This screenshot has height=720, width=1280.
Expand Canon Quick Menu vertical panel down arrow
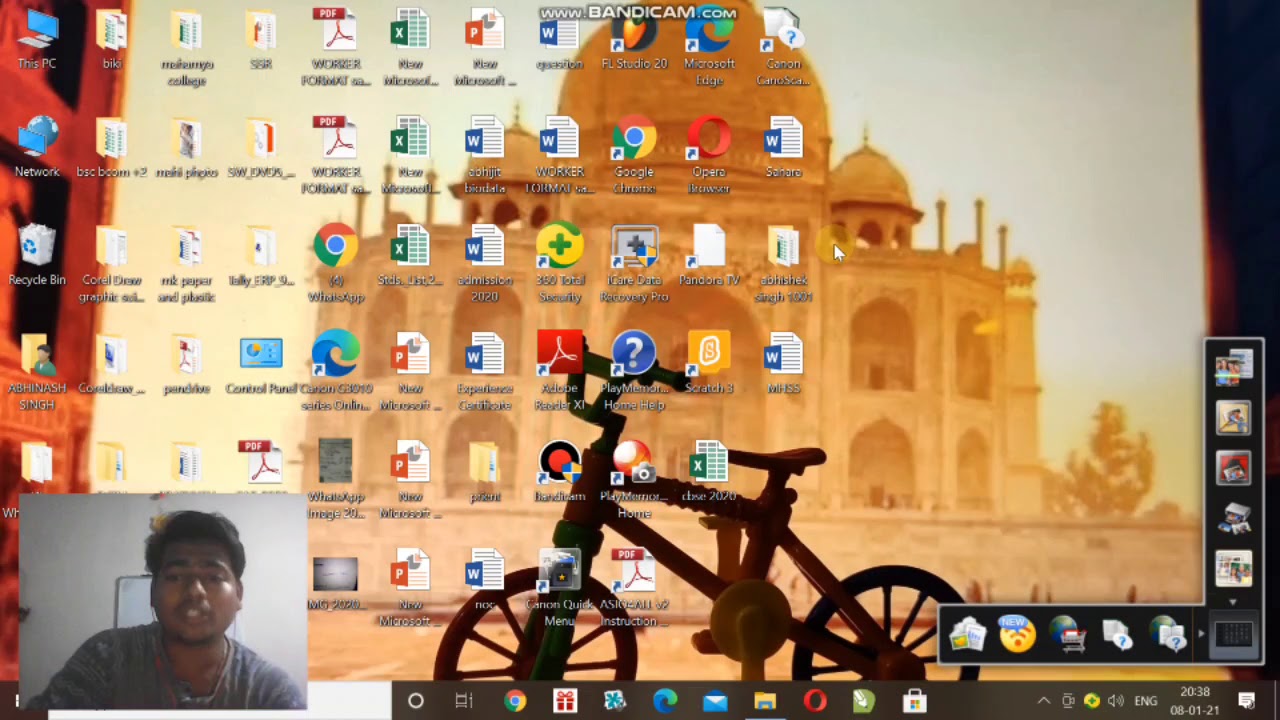(1233, 601)
